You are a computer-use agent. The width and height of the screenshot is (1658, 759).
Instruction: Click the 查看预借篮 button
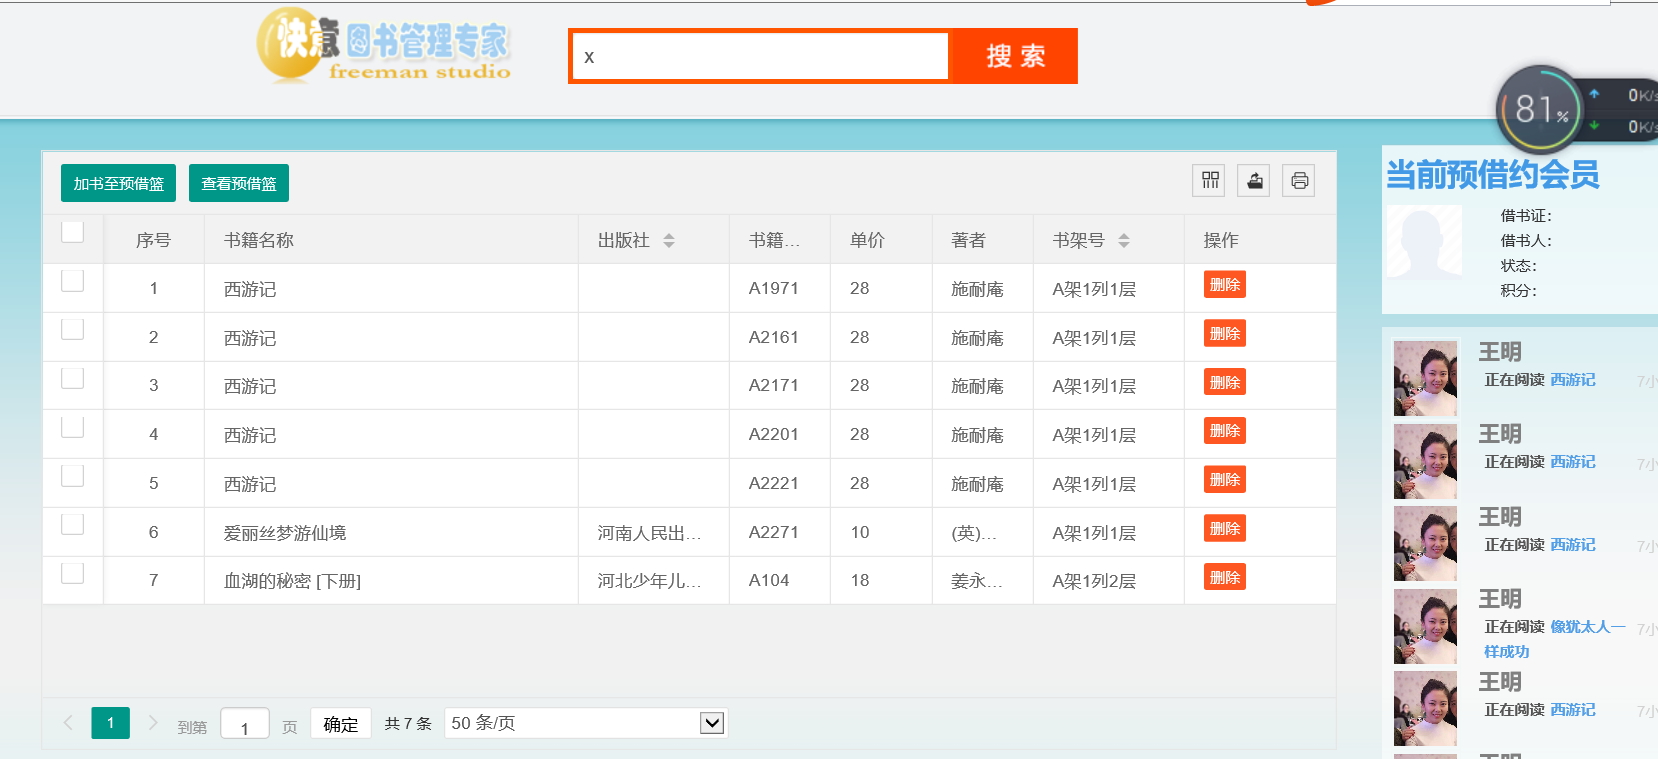coord(239,183)
